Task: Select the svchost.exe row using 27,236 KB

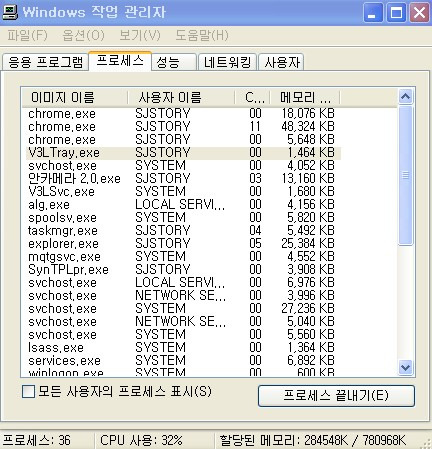Action: (182, 309)
